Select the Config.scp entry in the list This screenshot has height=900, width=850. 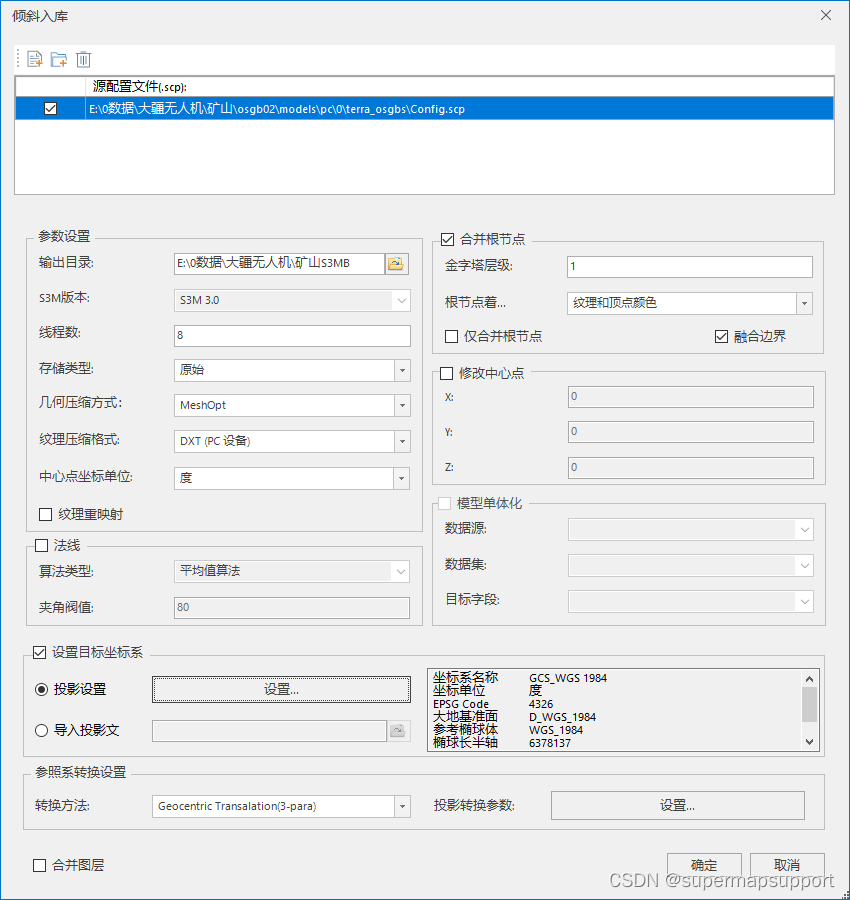(300, 108)
